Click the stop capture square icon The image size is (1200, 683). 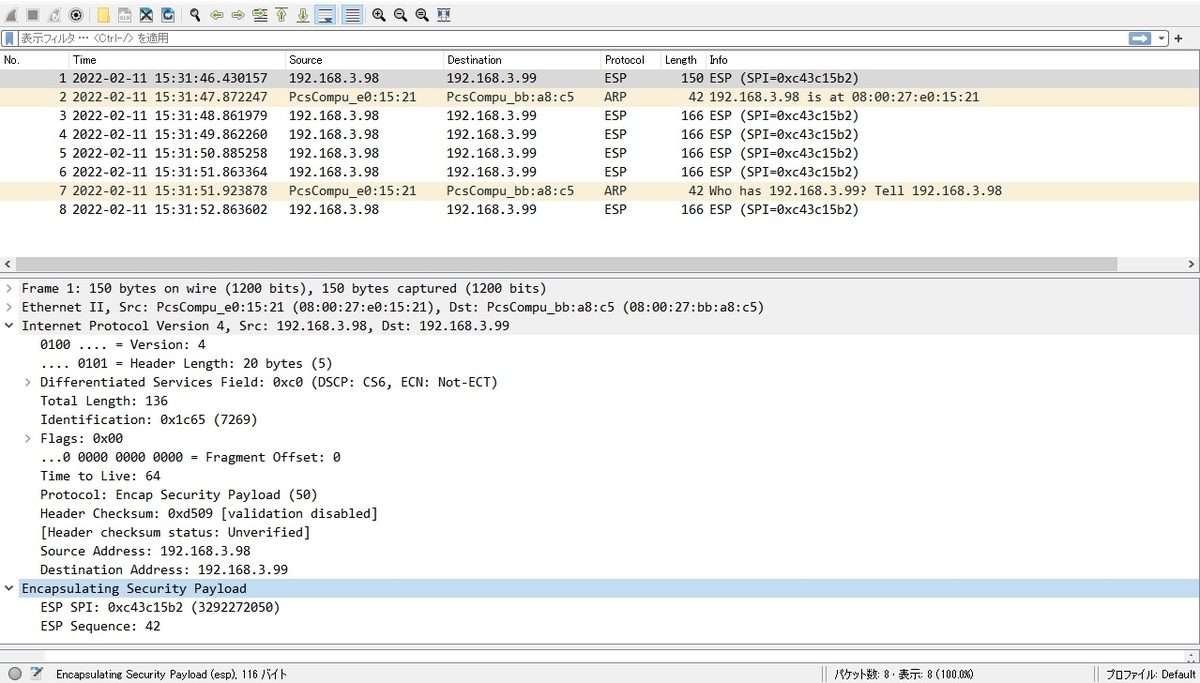32,14
